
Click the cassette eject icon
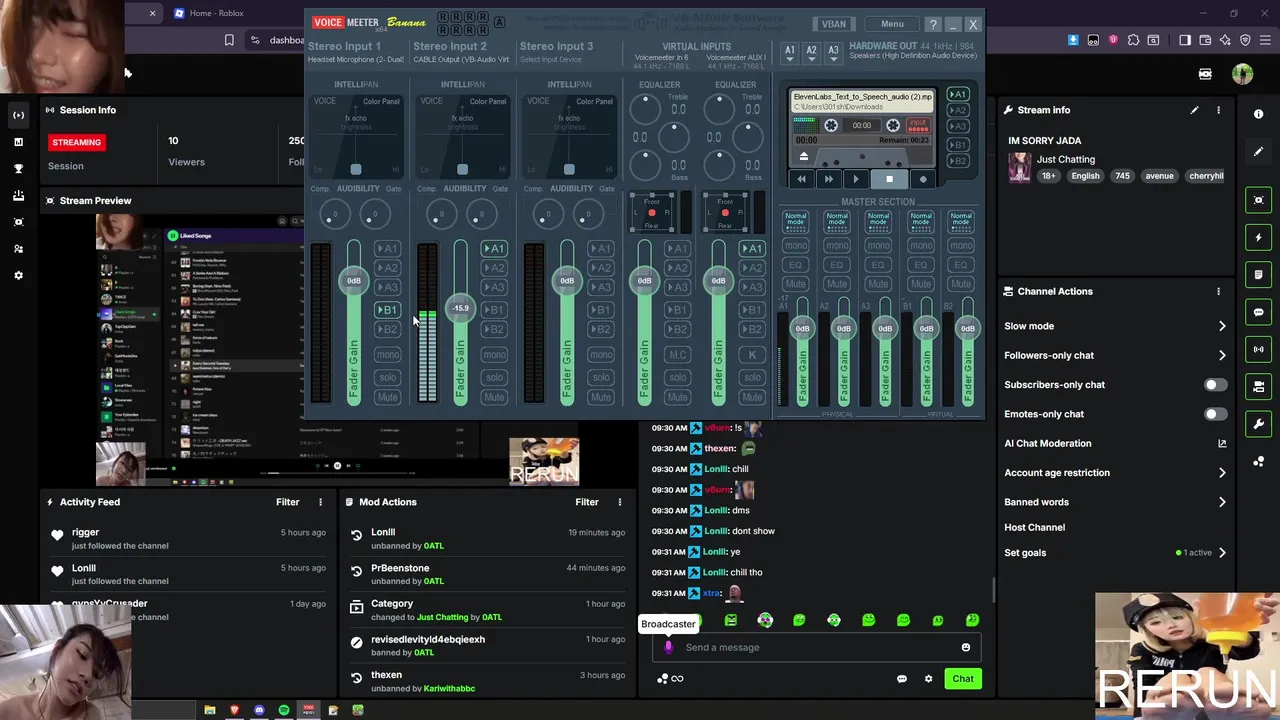803,157
